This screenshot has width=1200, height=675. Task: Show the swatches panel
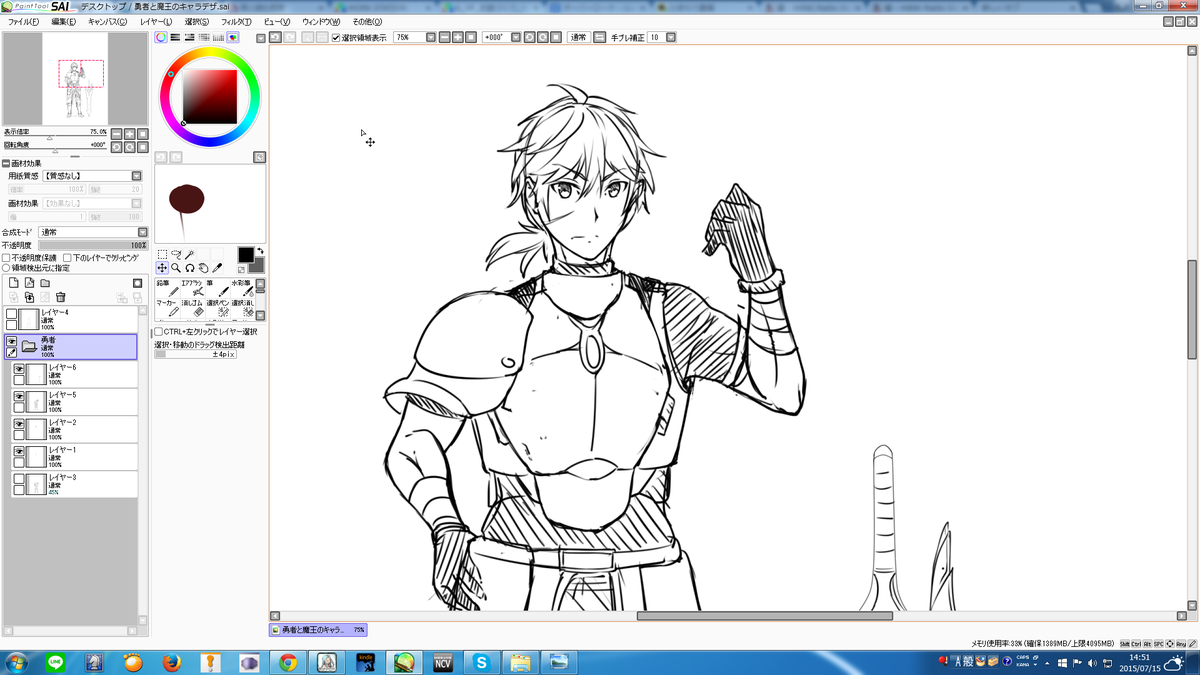point(218,37)
